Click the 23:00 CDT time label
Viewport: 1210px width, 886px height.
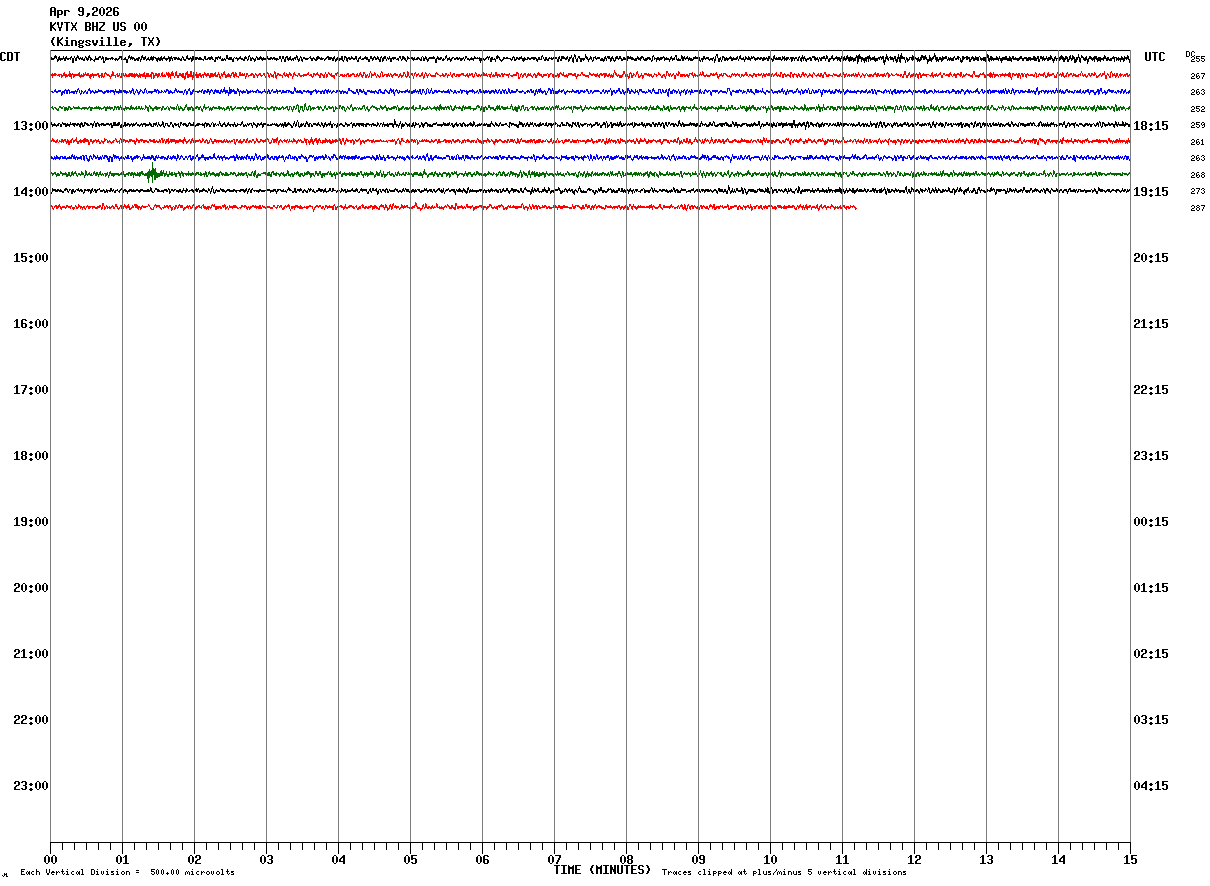tap(31, 785)
